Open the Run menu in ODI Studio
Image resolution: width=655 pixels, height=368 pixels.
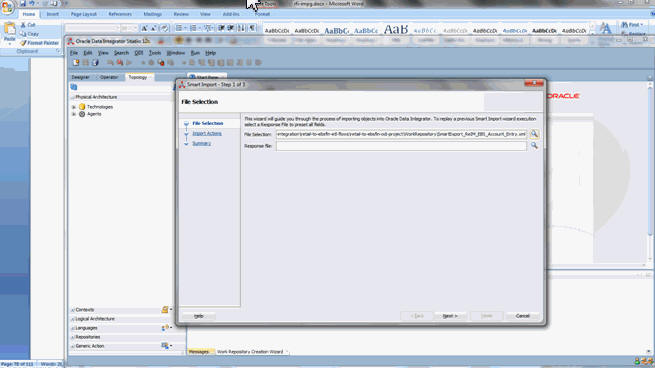[x=195, y=53]
